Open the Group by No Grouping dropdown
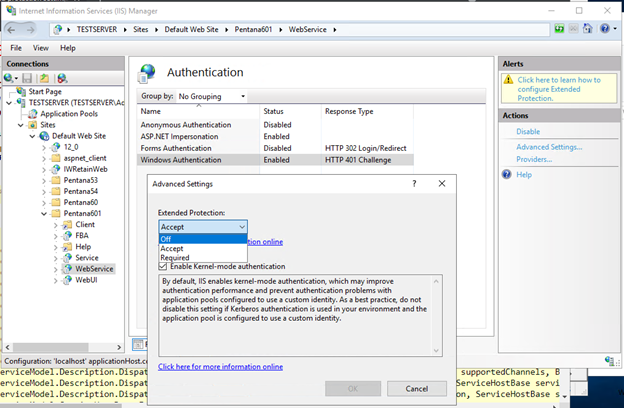This screenshot has height=408, width=624. pyautogui.click(x=212, y=96)
